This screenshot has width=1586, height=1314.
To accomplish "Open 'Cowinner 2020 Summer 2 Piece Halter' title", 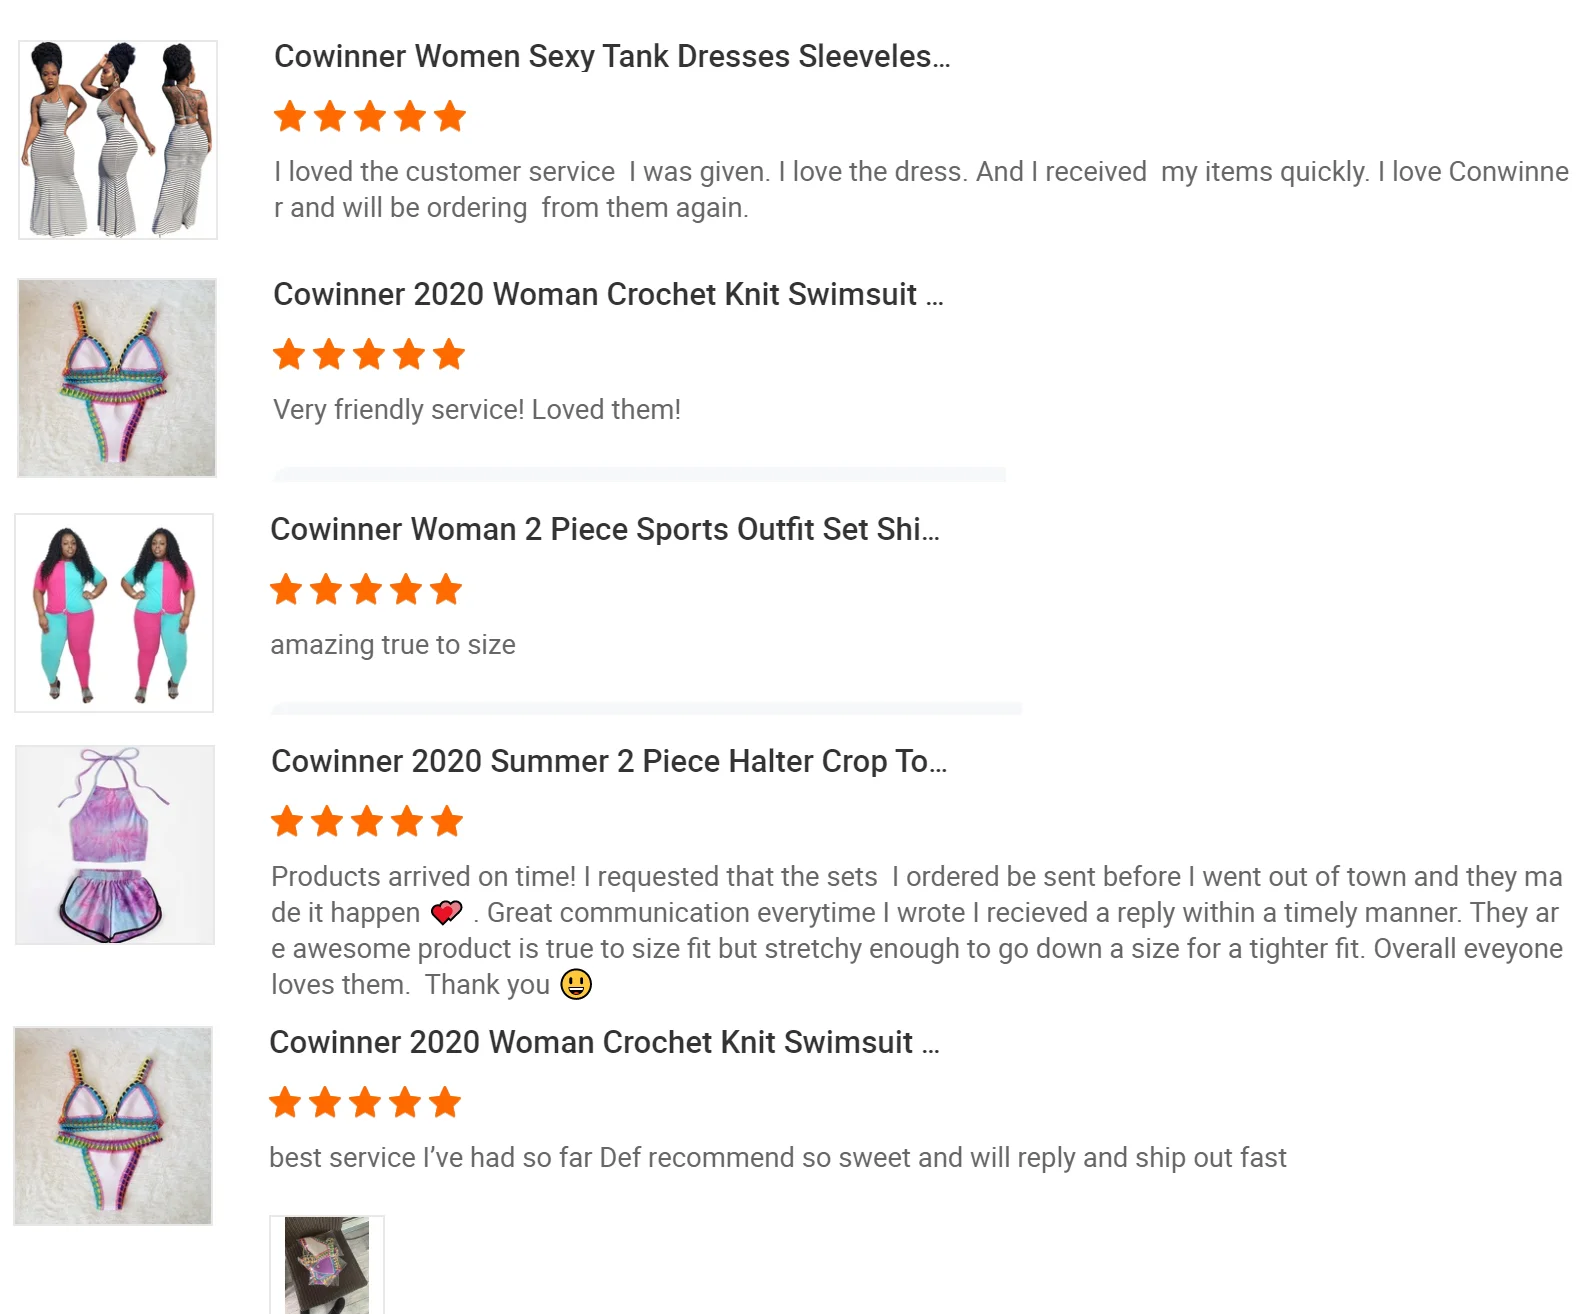I will [609, 762].
